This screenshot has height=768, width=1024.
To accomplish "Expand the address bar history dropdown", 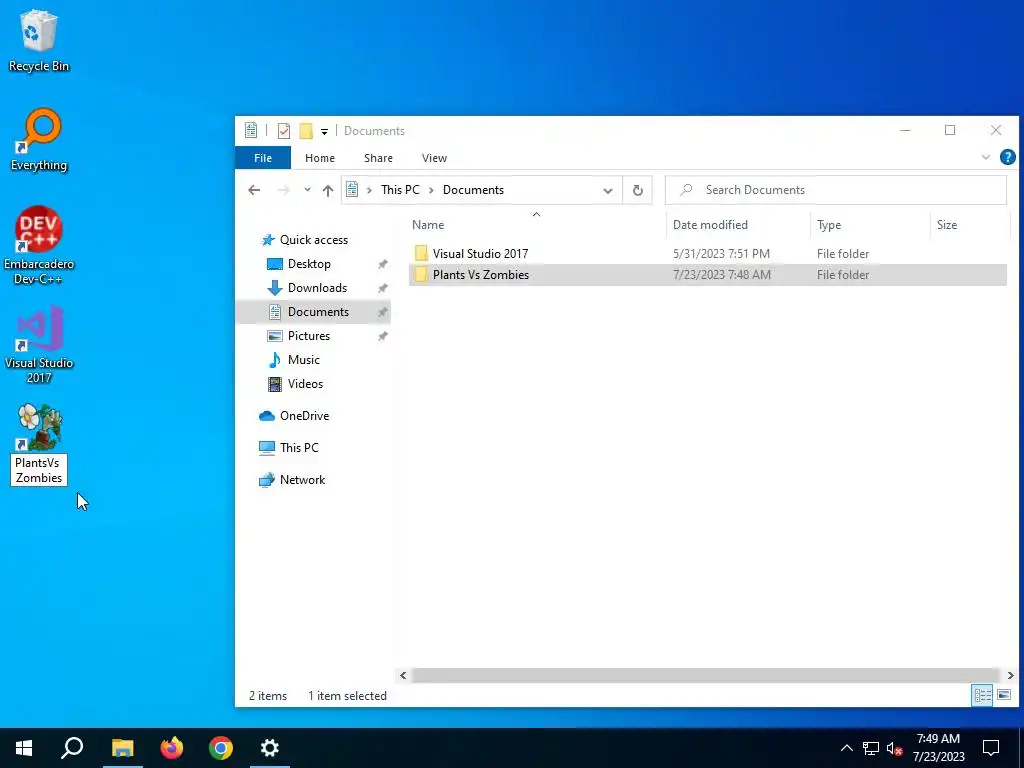I will click(608, 191).
